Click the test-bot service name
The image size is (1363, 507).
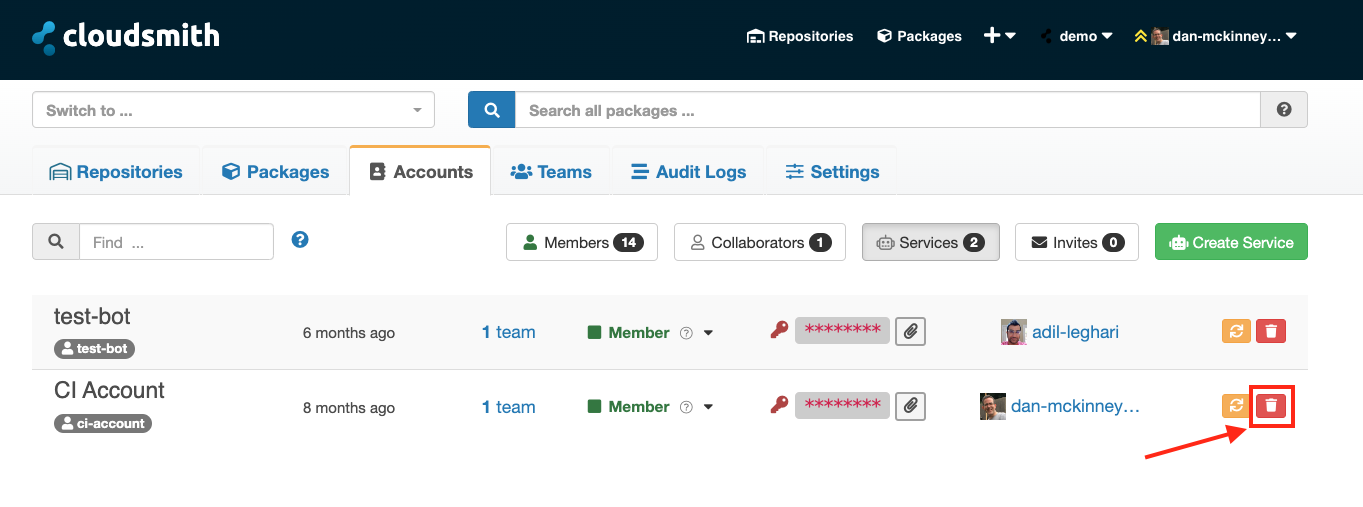coord(92,317)
